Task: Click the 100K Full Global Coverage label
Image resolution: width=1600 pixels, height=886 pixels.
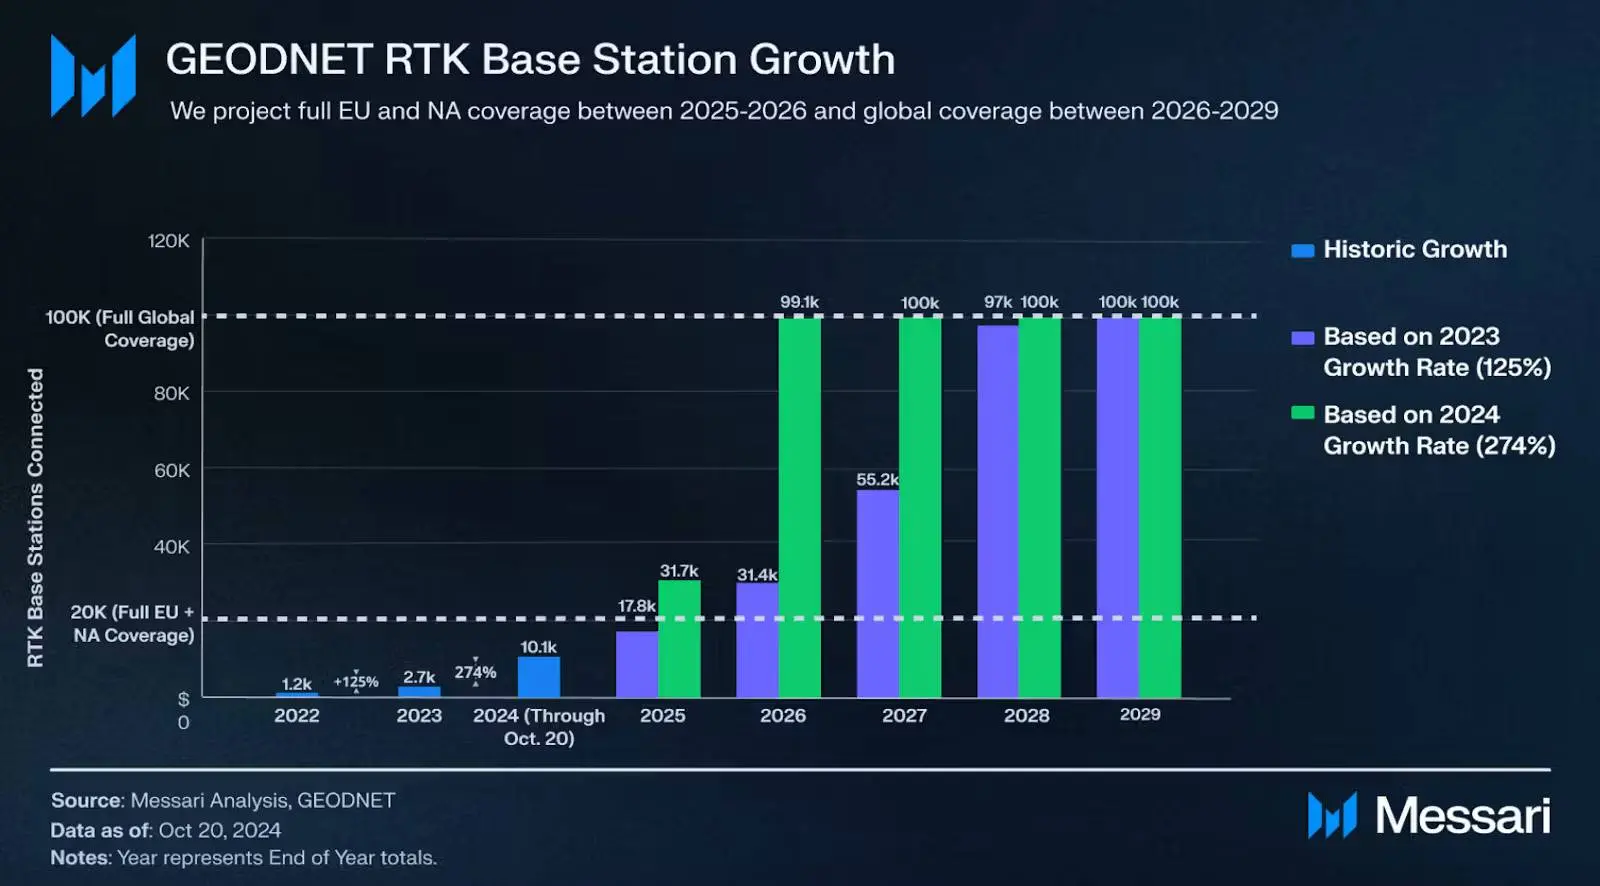Action: pyautogui.click(x=120, y=329)
